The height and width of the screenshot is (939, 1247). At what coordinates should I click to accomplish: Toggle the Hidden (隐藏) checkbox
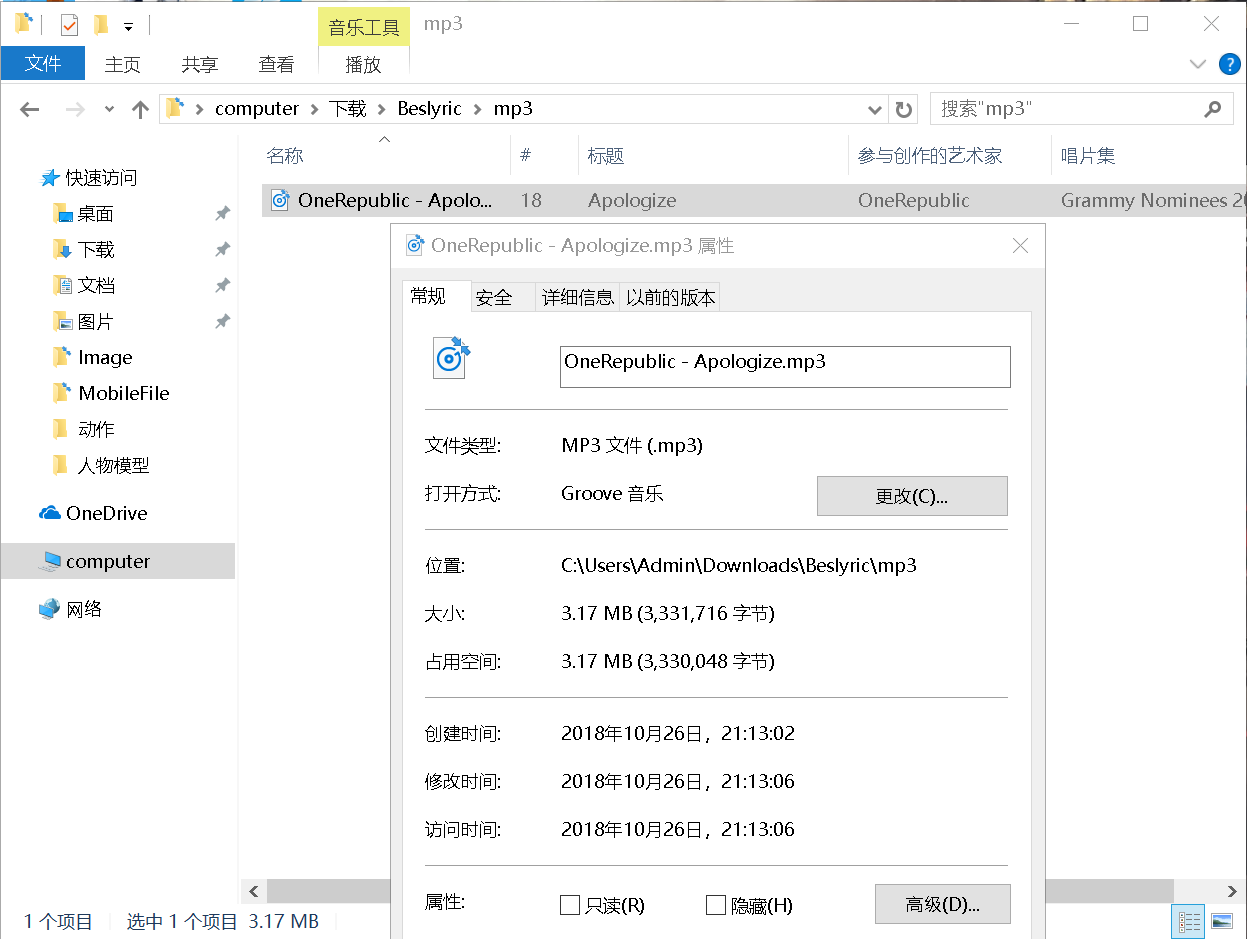point(715,906)
